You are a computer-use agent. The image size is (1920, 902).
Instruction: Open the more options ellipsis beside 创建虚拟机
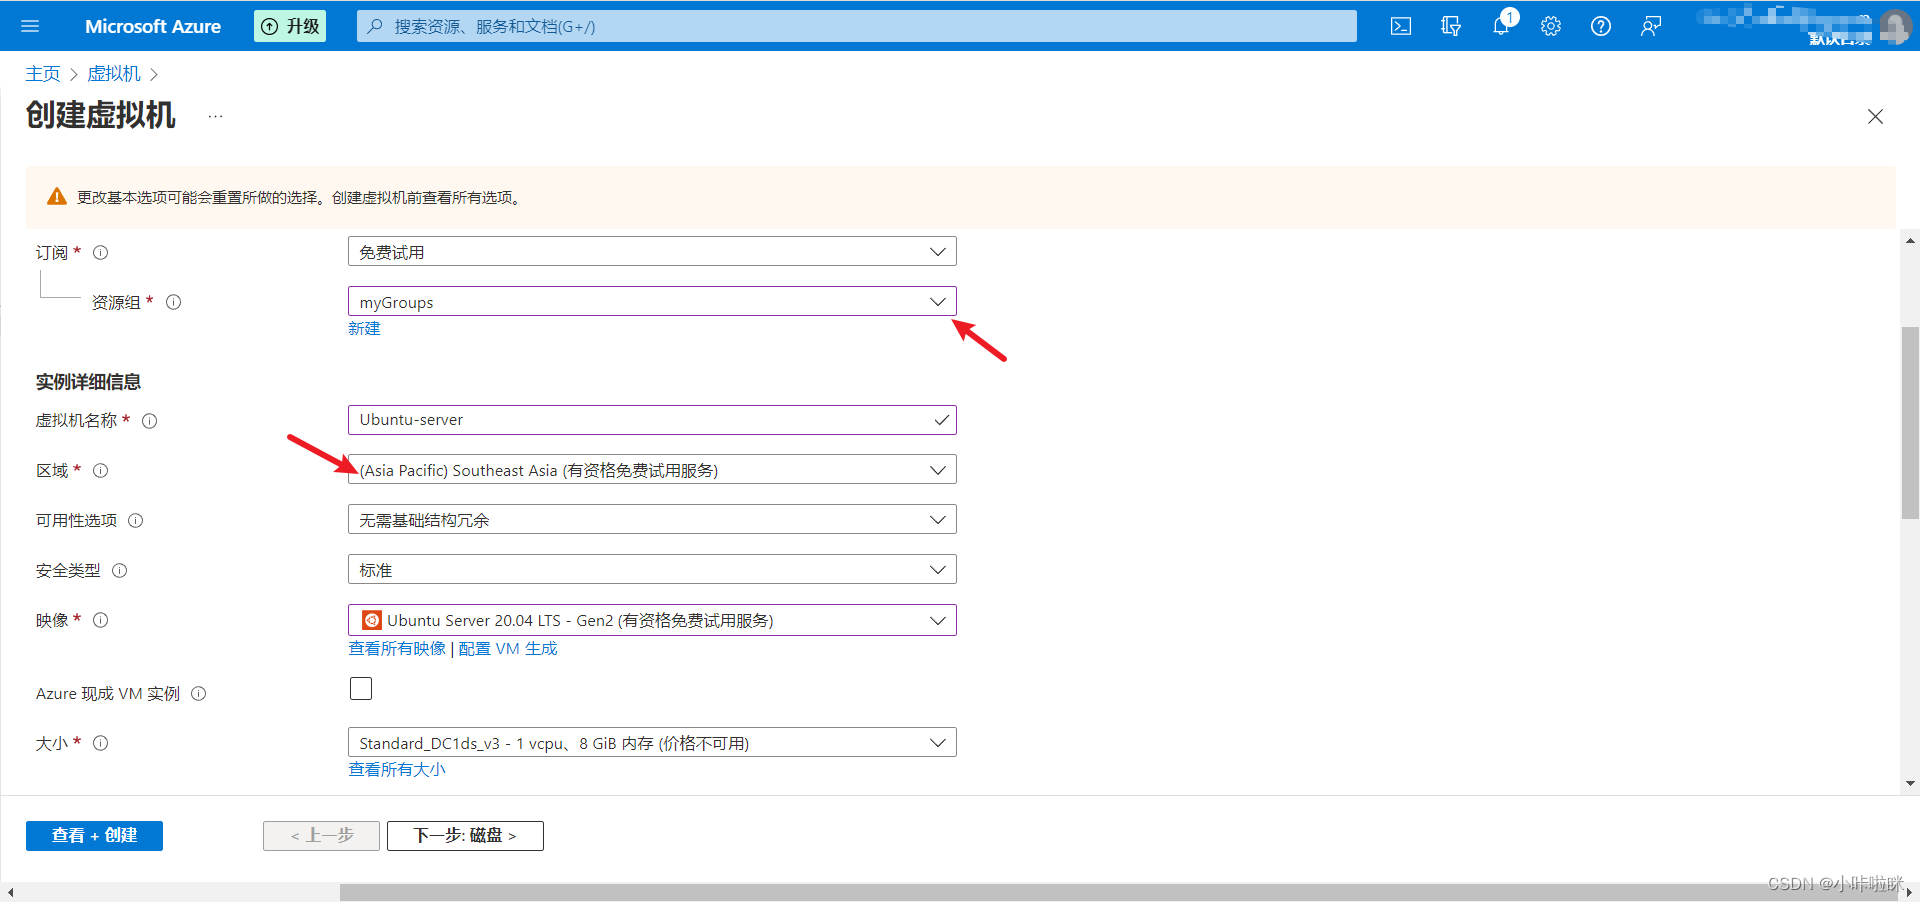216,116
